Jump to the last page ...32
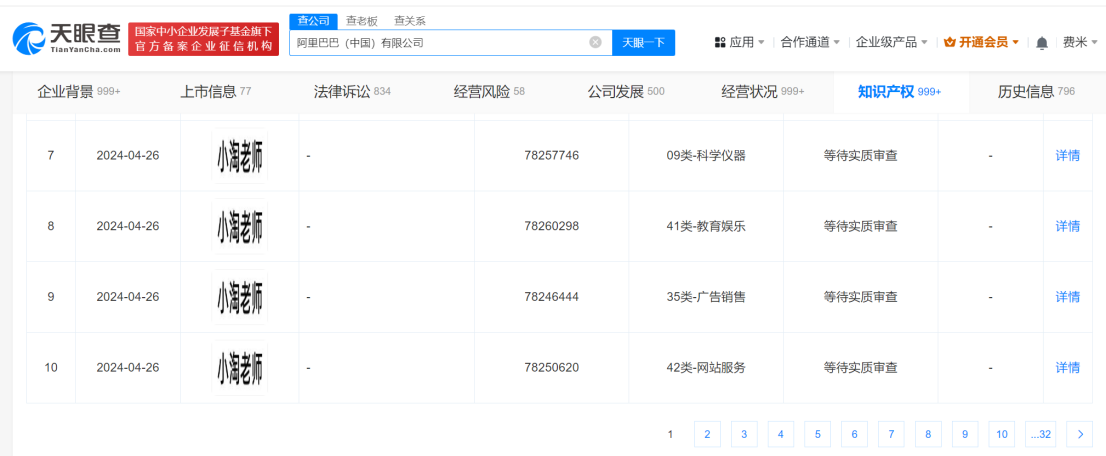Image resolution: width=1106 pixels, height=456 pixels. [x=1040, y=434]
